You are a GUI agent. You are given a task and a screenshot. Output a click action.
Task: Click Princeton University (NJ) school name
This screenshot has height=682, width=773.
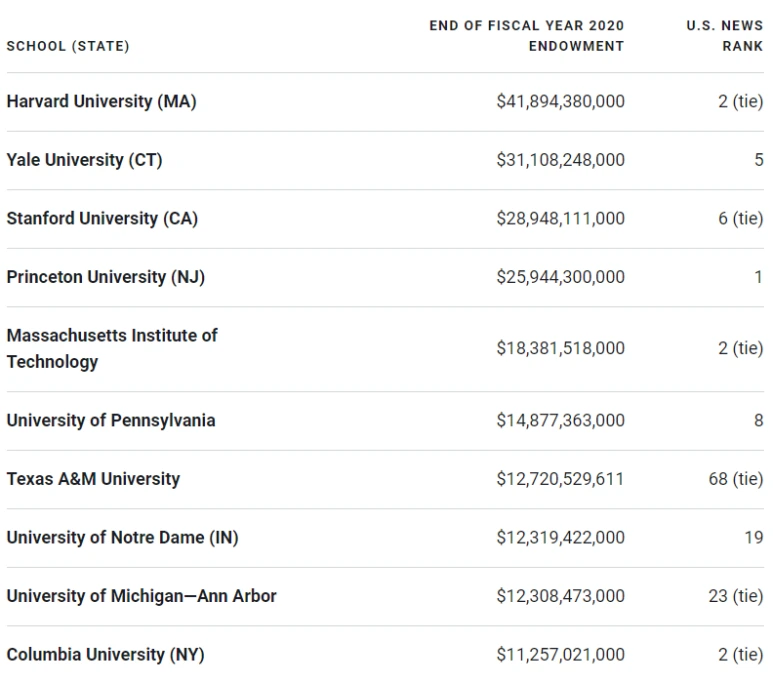click(105, 277)
